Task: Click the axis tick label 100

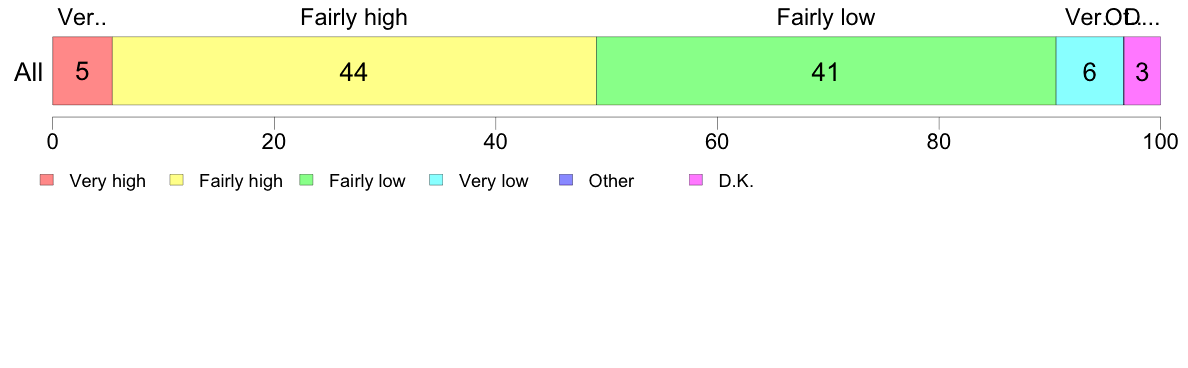Action: pyautogui.click(x=1160, y=141)
